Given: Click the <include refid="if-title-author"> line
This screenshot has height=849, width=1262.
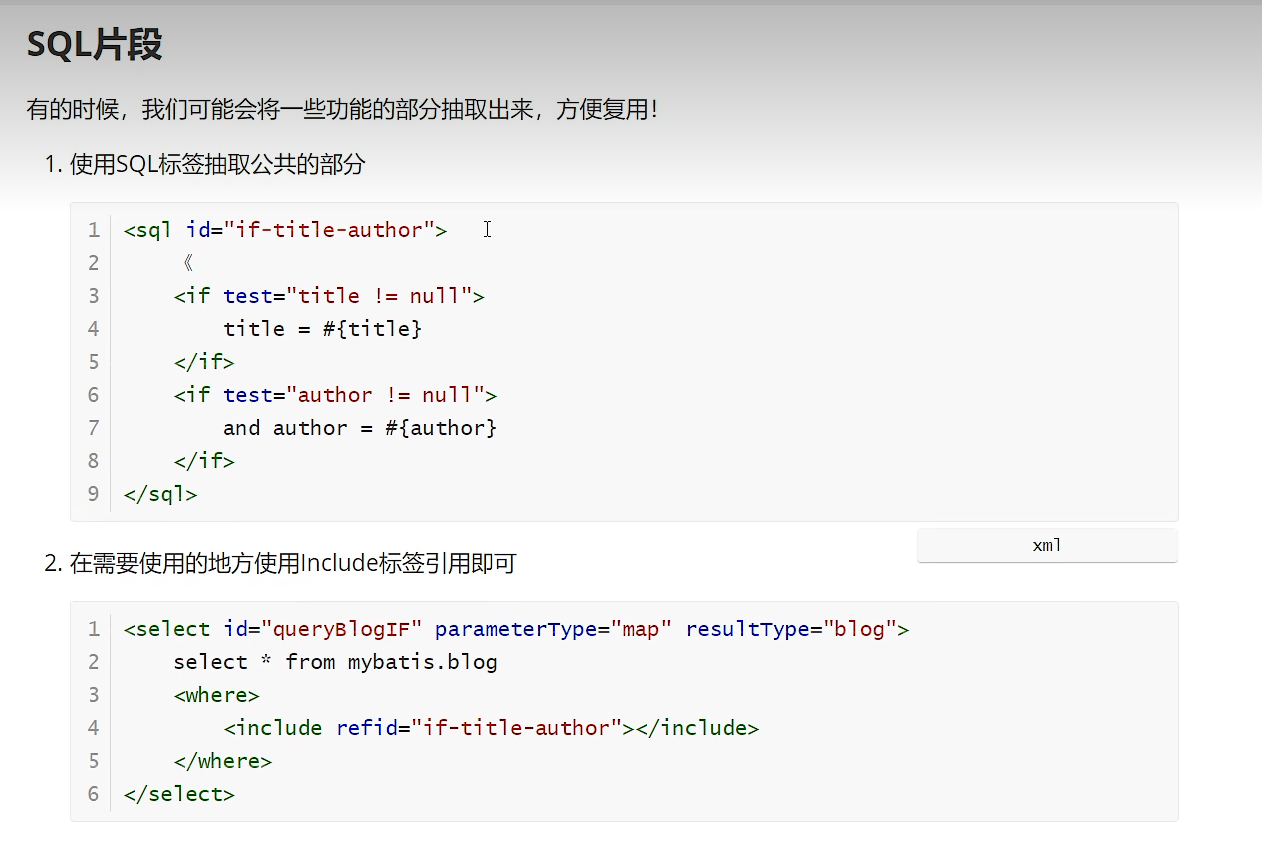Looking at the screenshot, I should pyautogui.click(x=491, y=728).
